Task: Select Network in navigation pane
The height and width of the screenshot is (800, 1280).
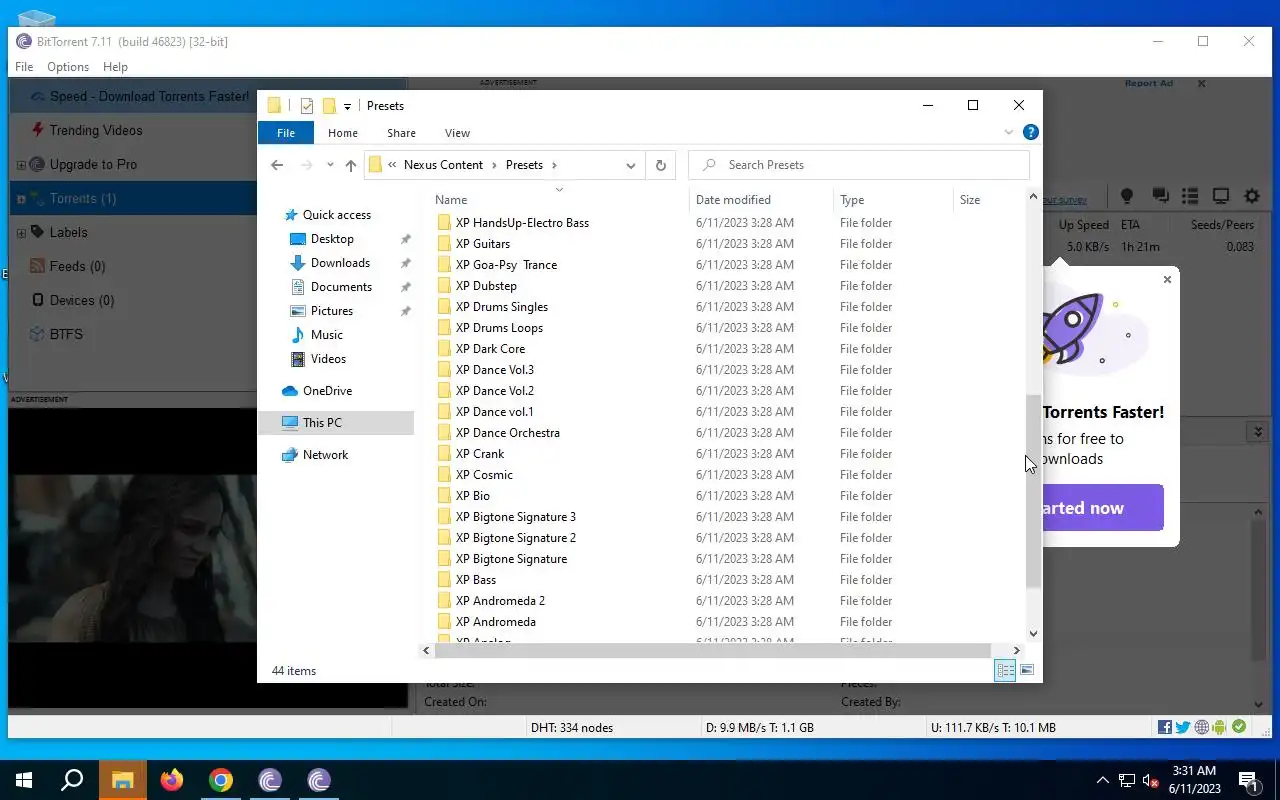Action: 325,455
